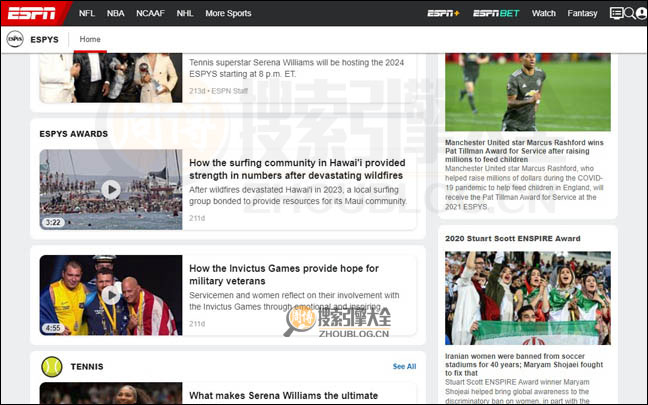Open ESPN+ link
Image resolution: width=648 pixels, height=405 pixels.
click(x=443, y=13)
